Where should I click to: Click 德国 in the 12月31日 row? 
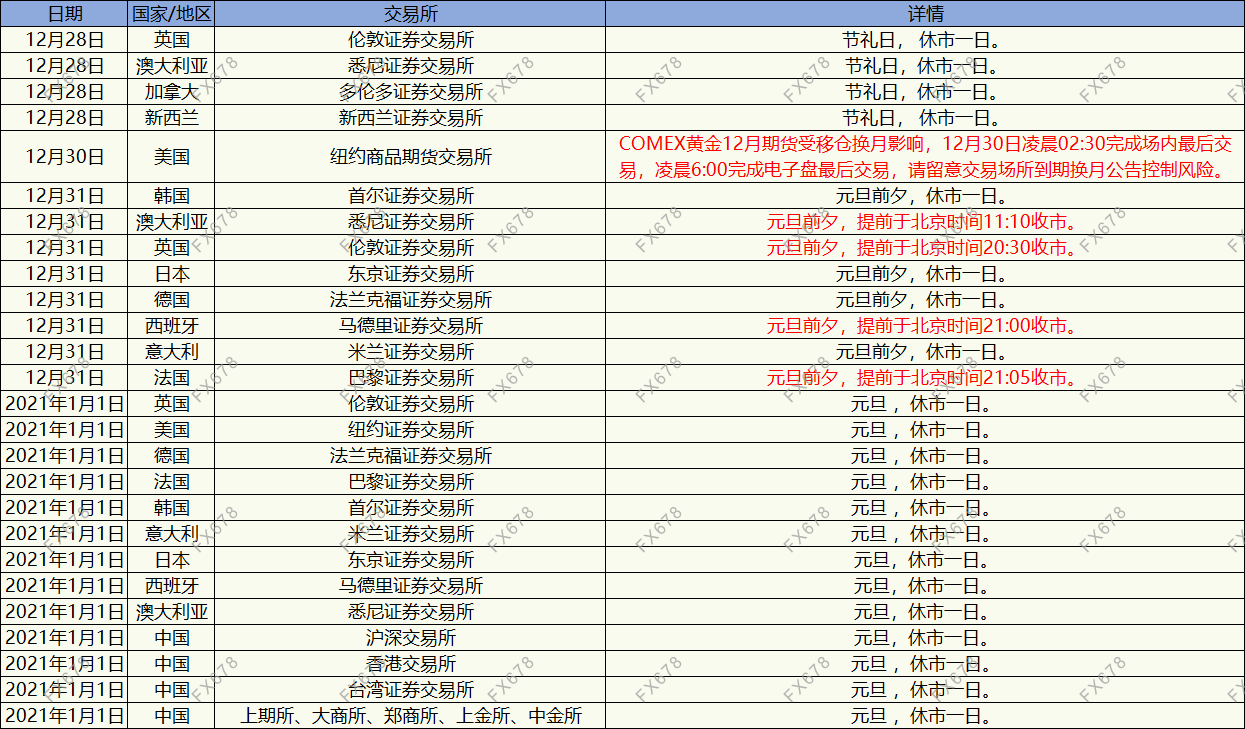[171, 300]
